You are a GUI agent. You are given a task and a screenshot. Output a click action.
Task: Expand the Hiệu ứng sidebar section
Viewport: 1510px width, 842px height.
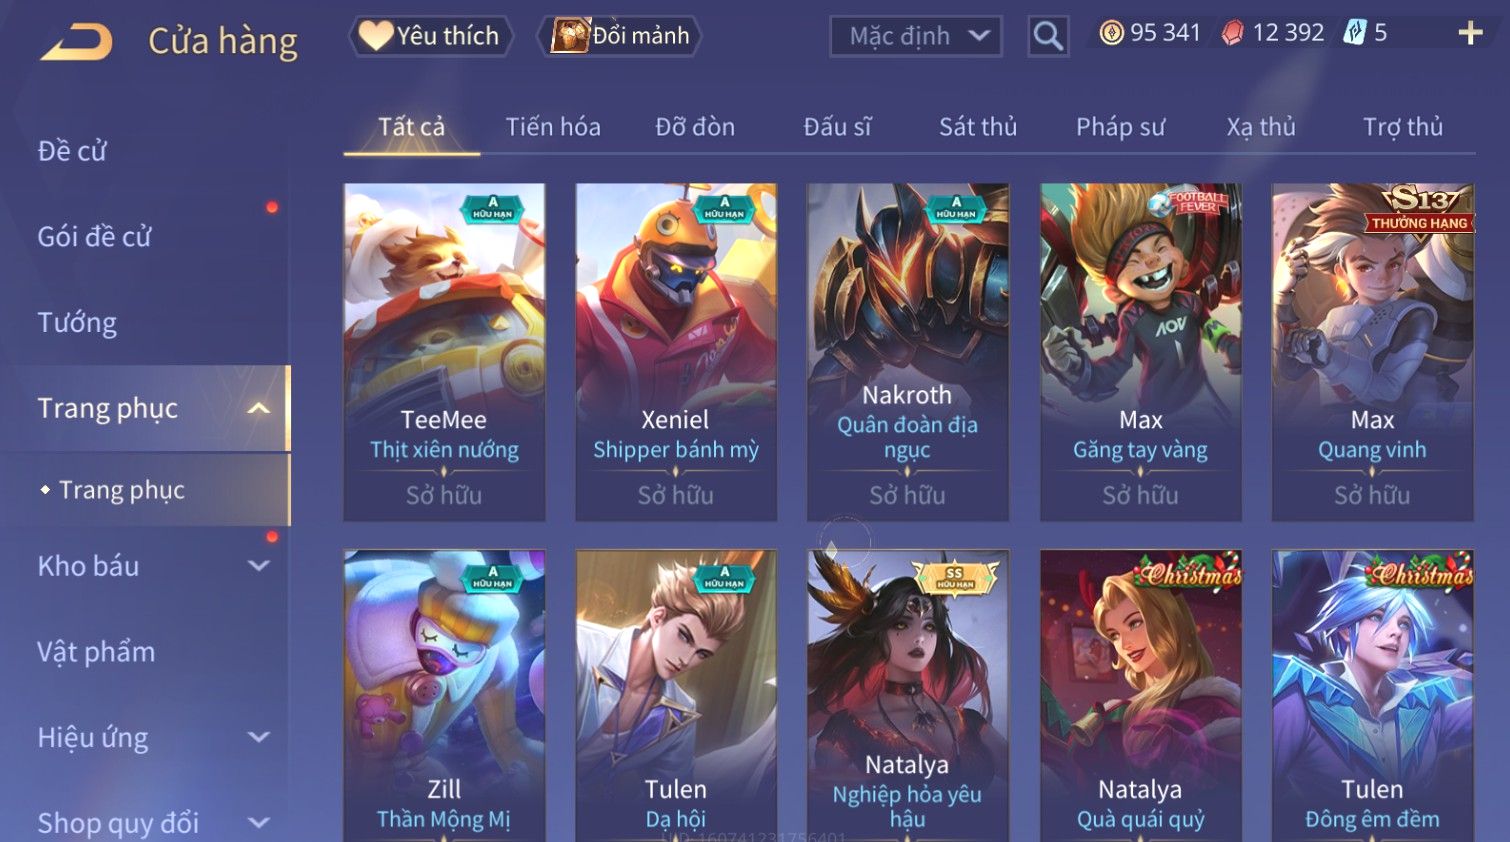point(258,738)
